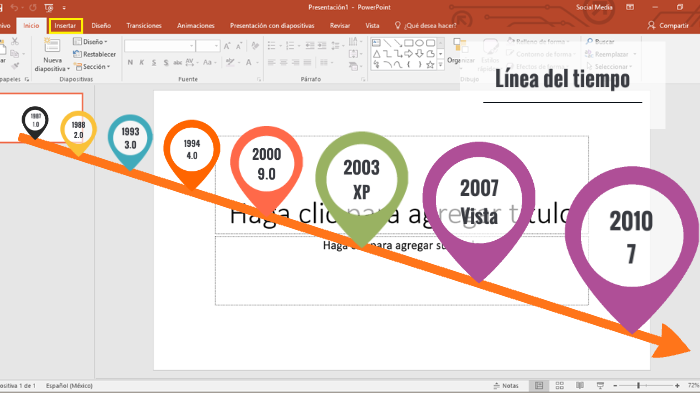
Task: Click the Compartir button
Action: (668, 25)
